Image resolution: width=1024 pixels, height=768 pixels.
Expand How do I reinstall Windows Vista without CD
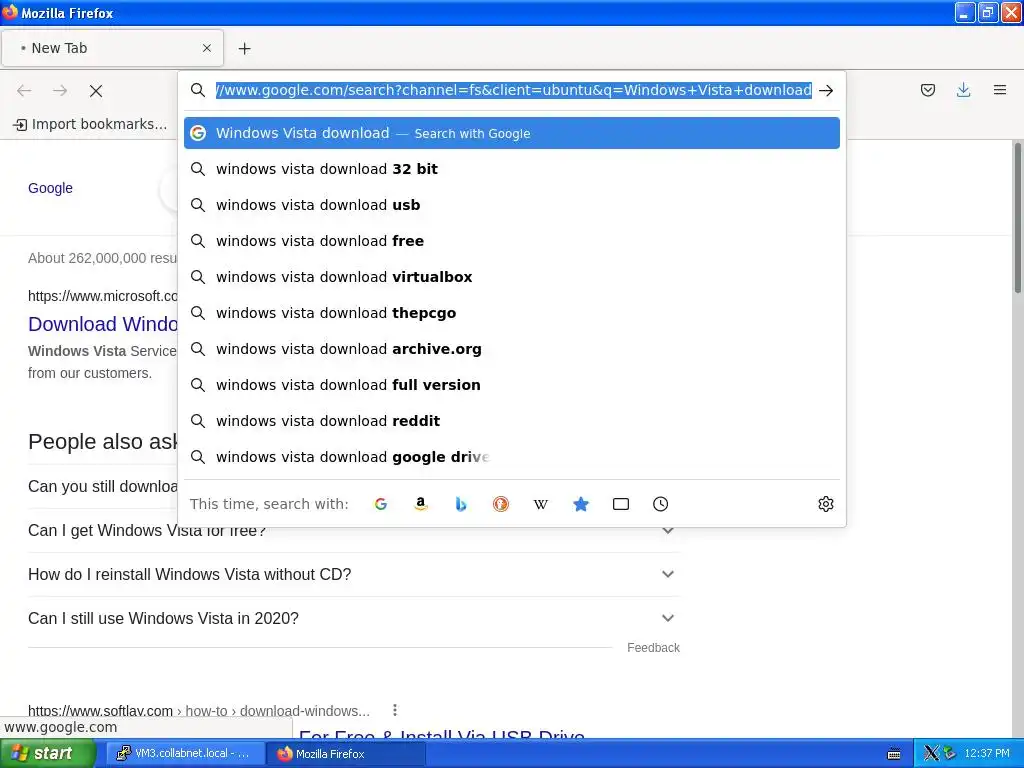(x=354, y=574)
